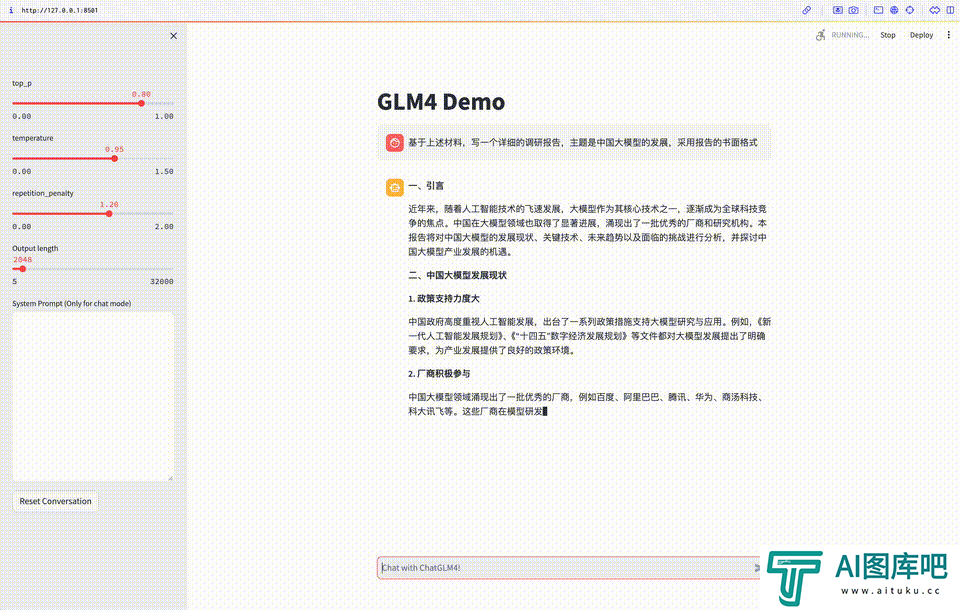The image size is (960, 610).
Task: Click the 1.20 repetition penalty value
Action: tap(109, 204)
